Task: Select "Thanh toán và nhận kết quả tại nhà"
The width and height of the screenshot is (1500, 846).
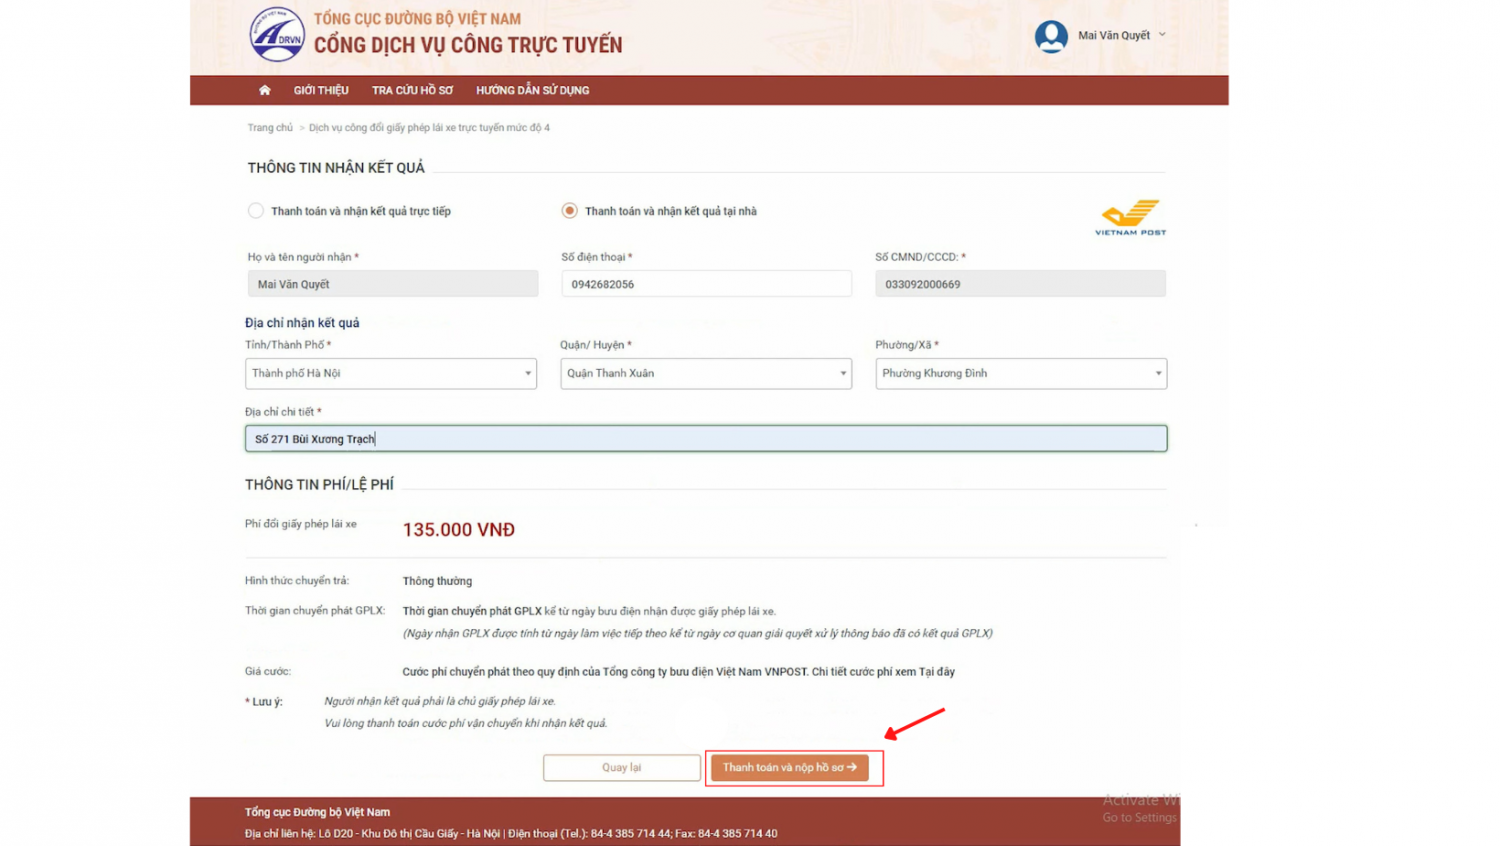Action: tap(569, 211)
